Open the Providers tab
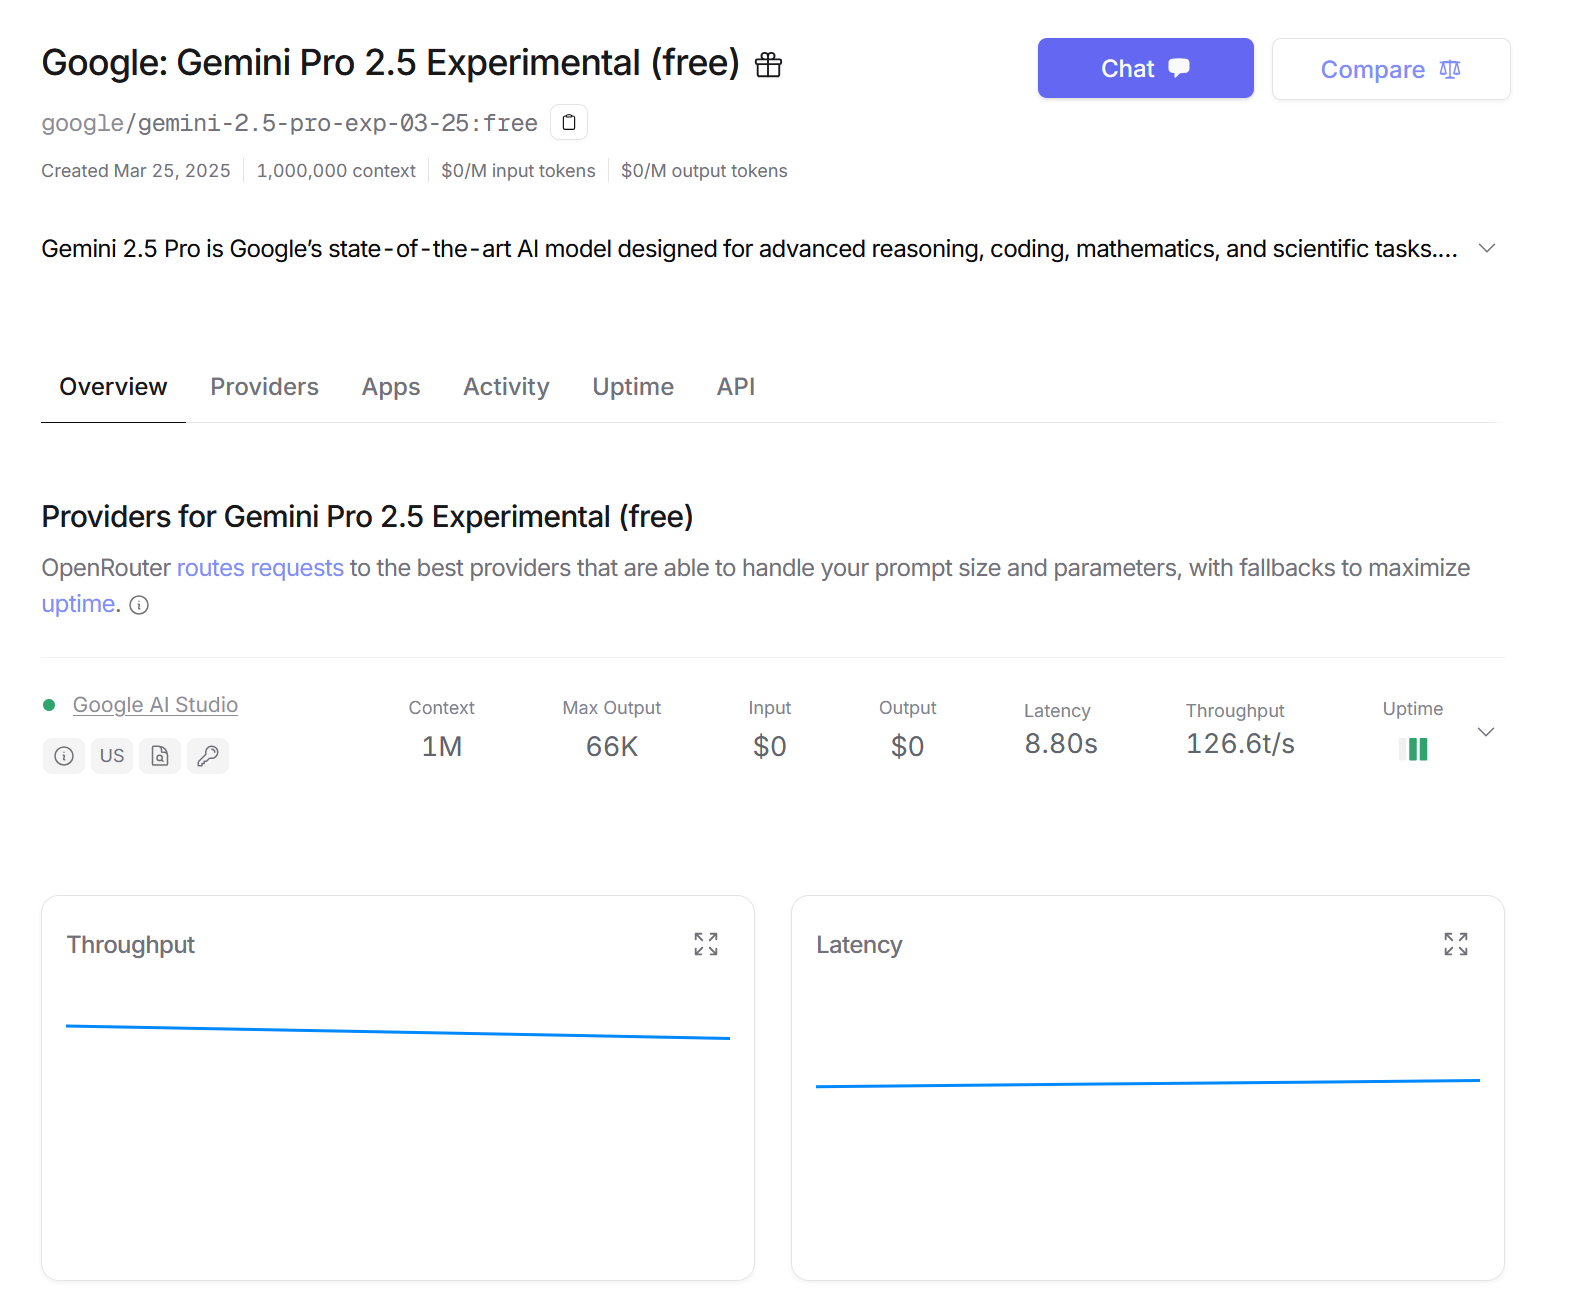This screenshot has width=1581, height=1289. point(264,387)
